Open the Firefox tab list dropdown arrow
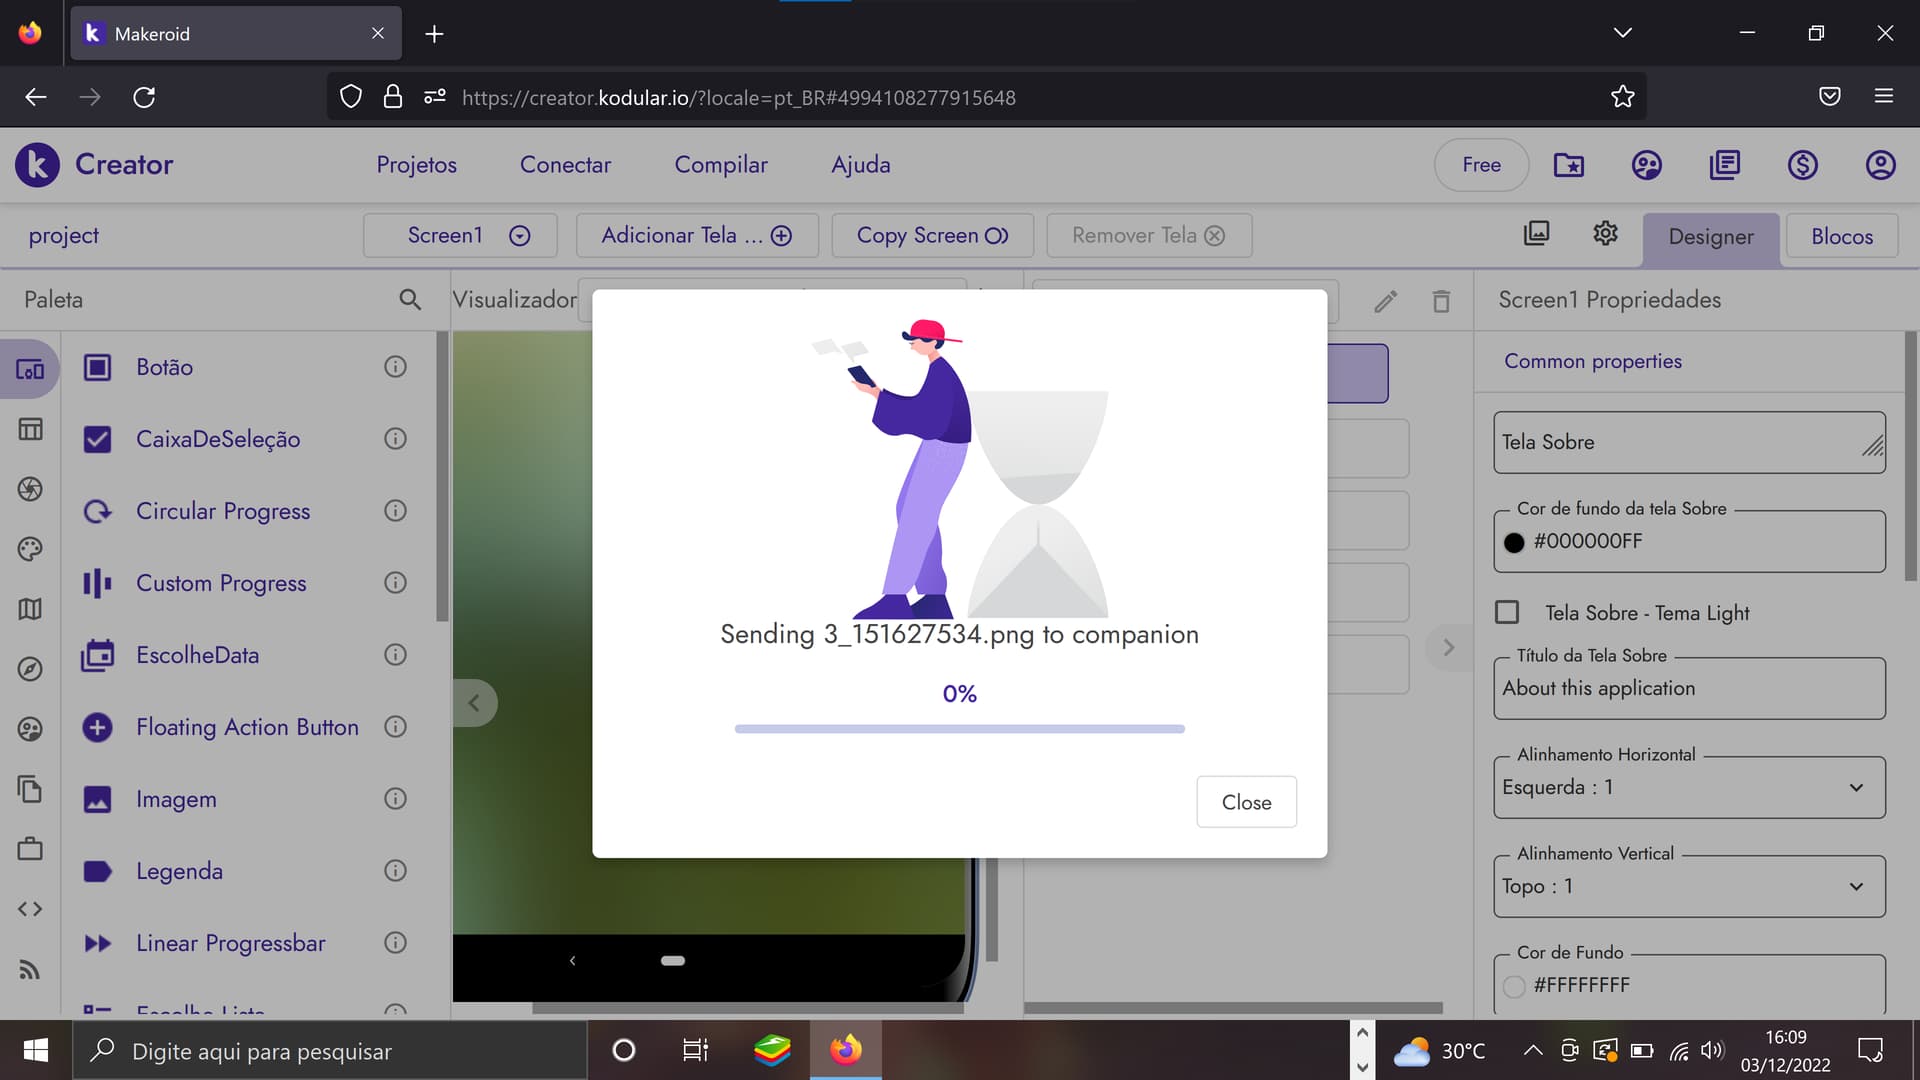This screenshot has height=1080, width=1920. tap(1623, 33)
